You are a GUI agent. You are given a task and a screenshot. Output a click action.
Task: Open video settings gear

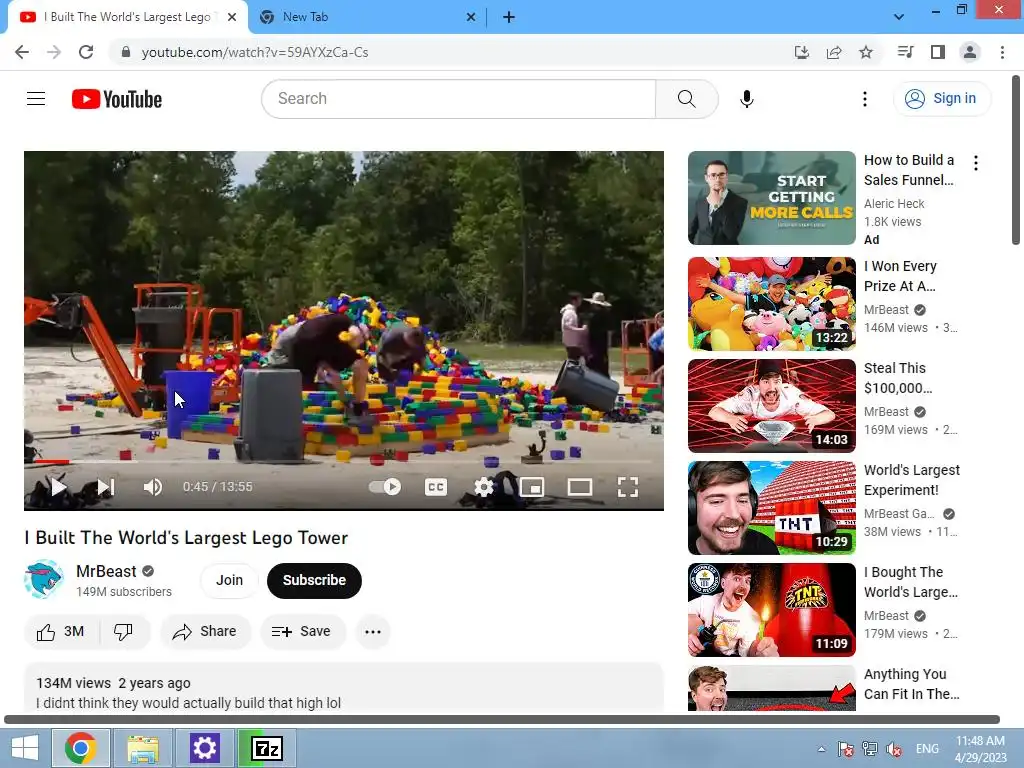(x=484, y=487)
